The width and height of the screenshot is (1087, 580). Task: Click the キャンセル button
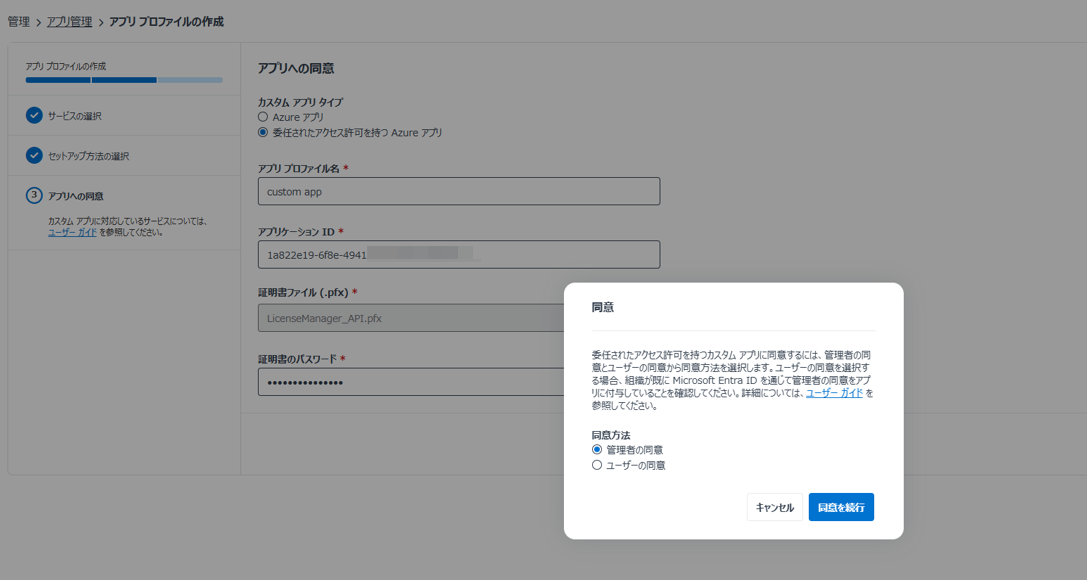[774, 507]
